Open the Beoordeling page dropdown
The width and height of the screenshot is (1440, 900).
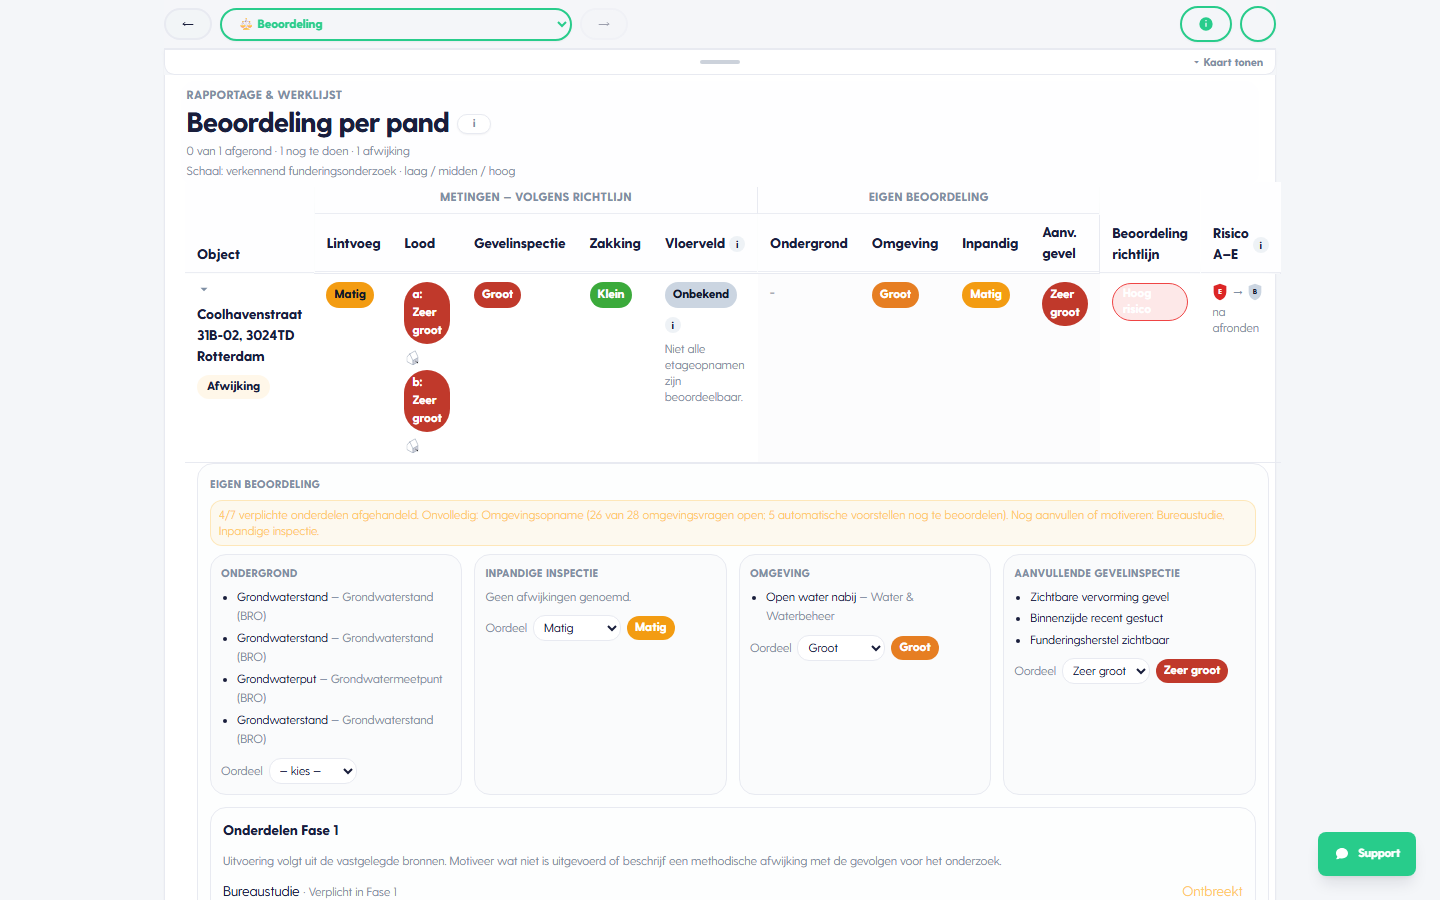pyautogui.click(x=396, y=24)
